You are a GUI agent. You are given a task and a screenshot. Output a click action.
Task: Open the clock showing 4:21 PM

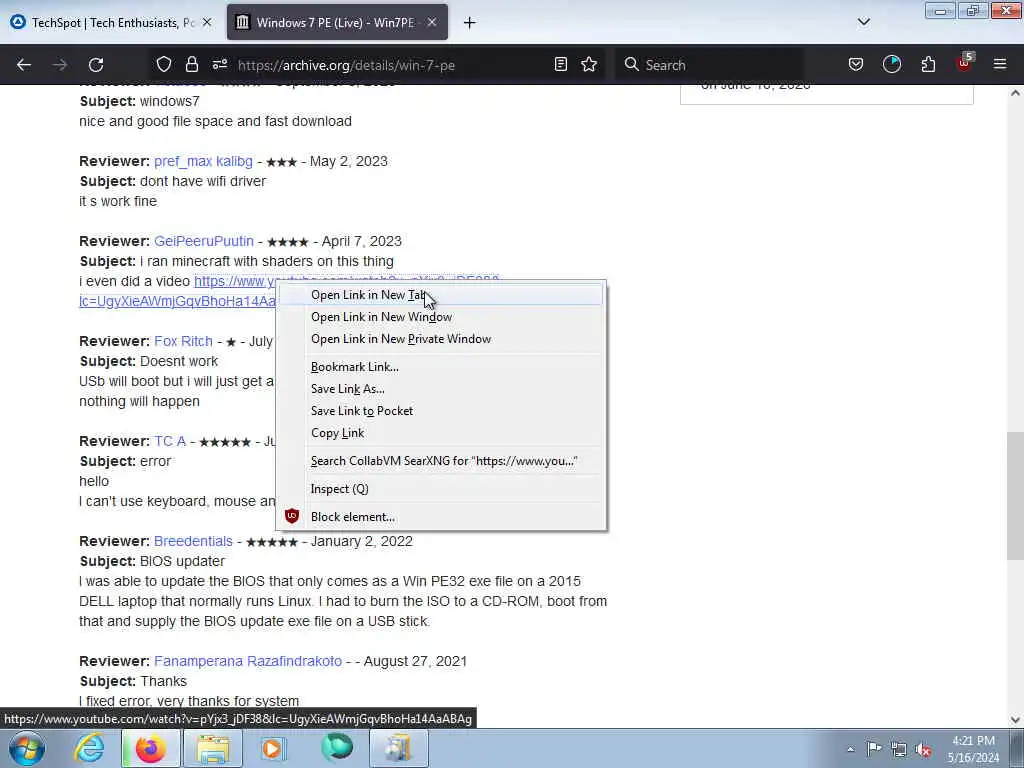973,749
